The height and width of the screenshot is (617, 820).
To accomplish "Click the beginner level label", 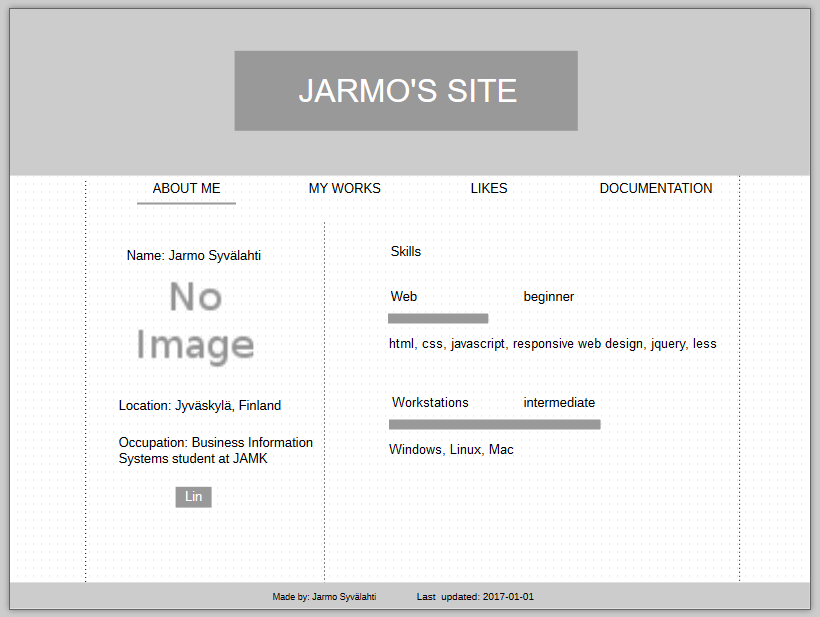I will tap(549, 296).
